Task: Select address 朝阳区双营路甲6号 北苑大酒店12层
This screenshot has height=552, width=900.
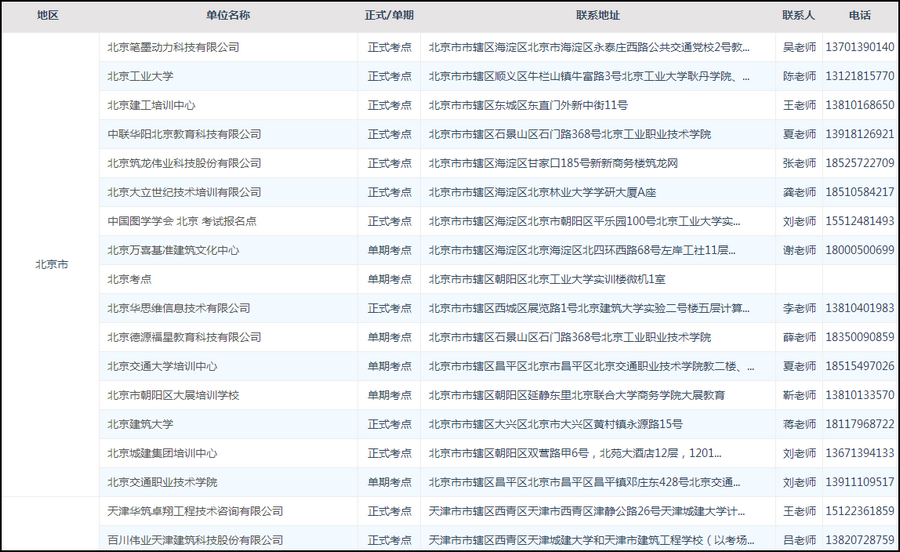Action: 575,453
